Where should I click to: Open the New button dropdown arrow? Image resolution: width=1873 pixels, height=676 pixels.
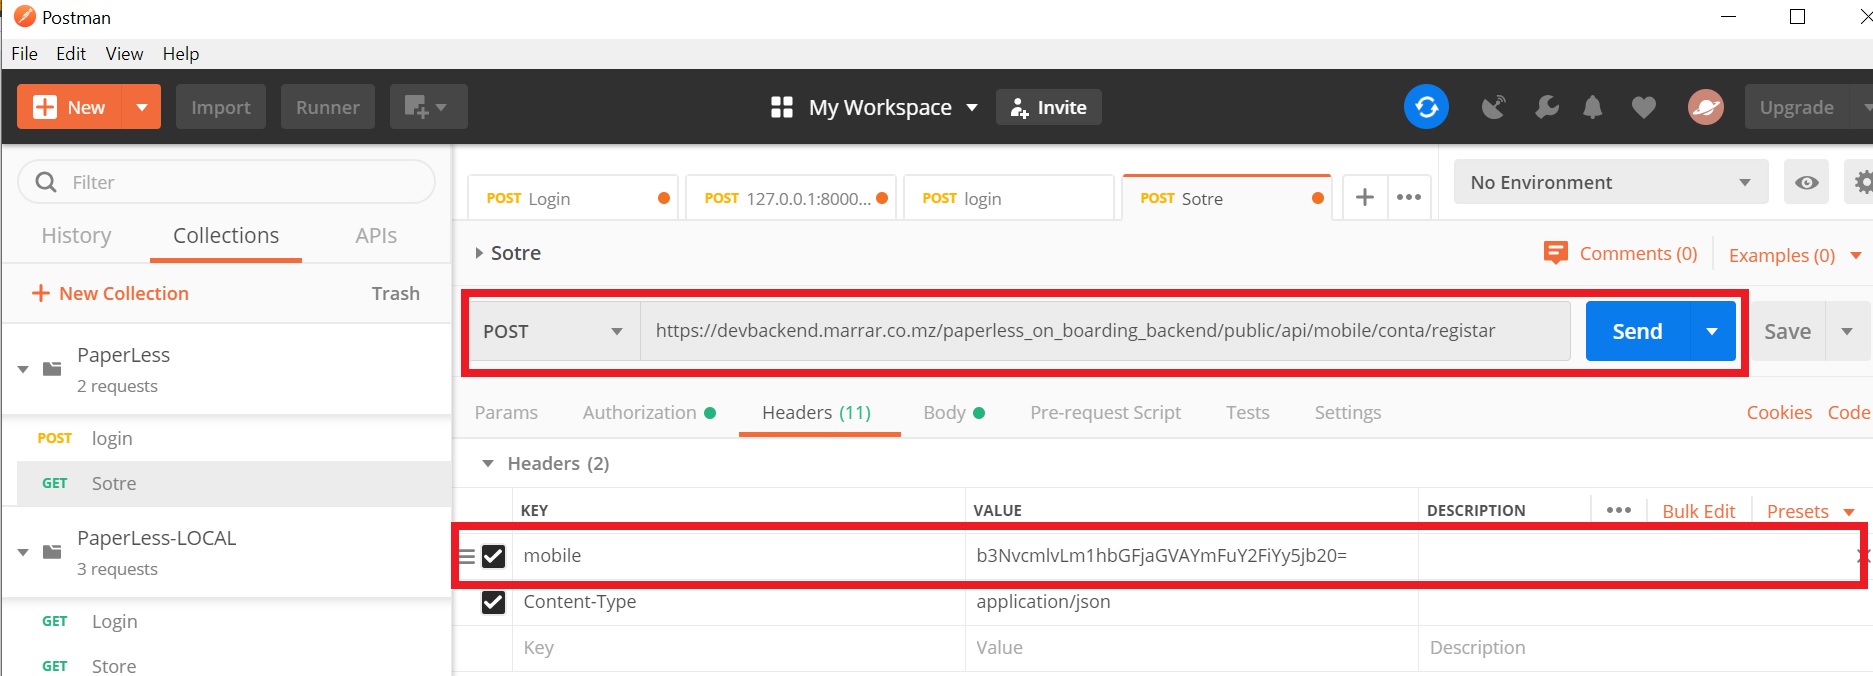[x=141, y=107]
